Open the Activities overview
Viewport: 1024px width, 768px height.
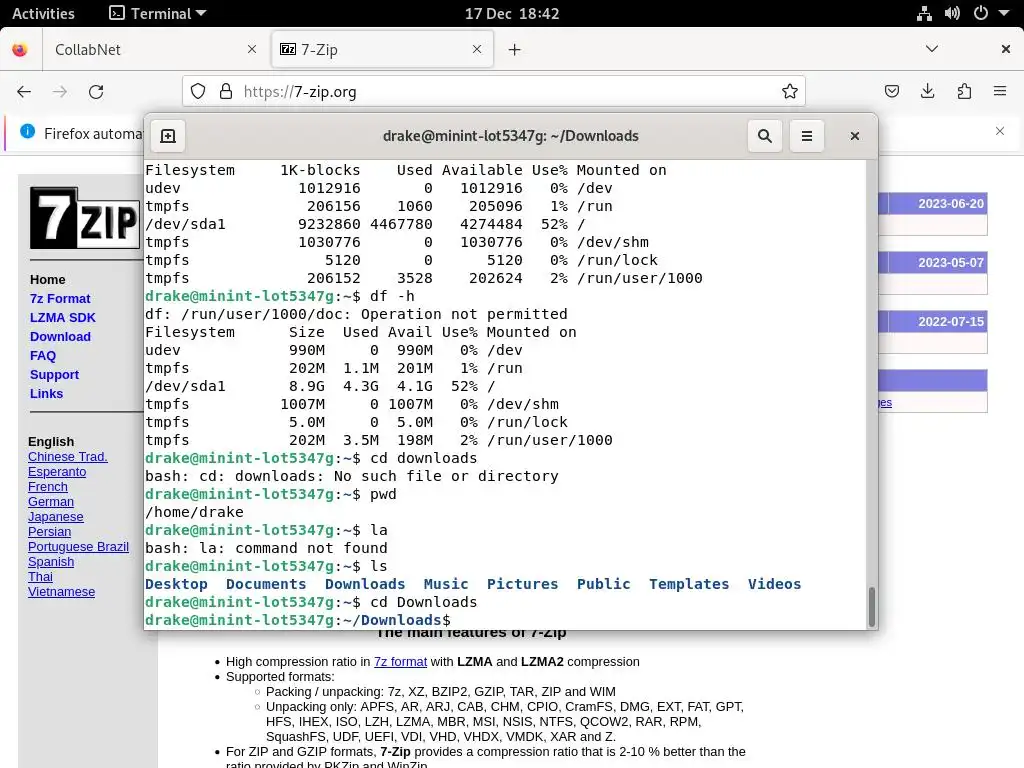(43, 13)
